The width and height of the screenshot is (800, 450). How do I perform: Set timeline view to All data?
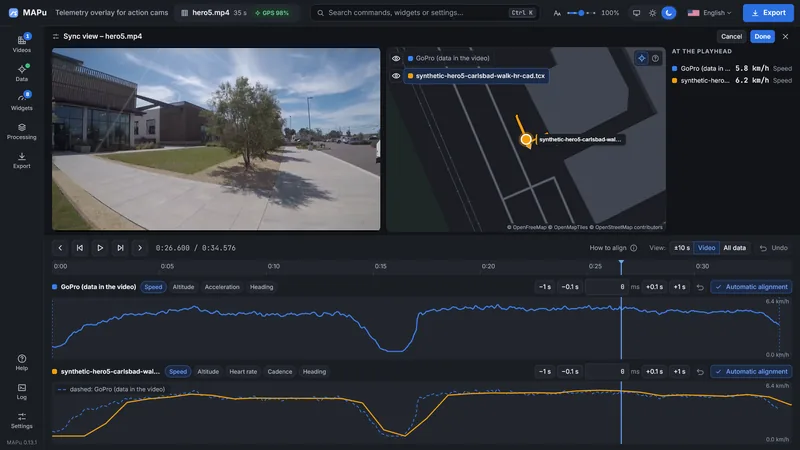(x=734, y=248)
